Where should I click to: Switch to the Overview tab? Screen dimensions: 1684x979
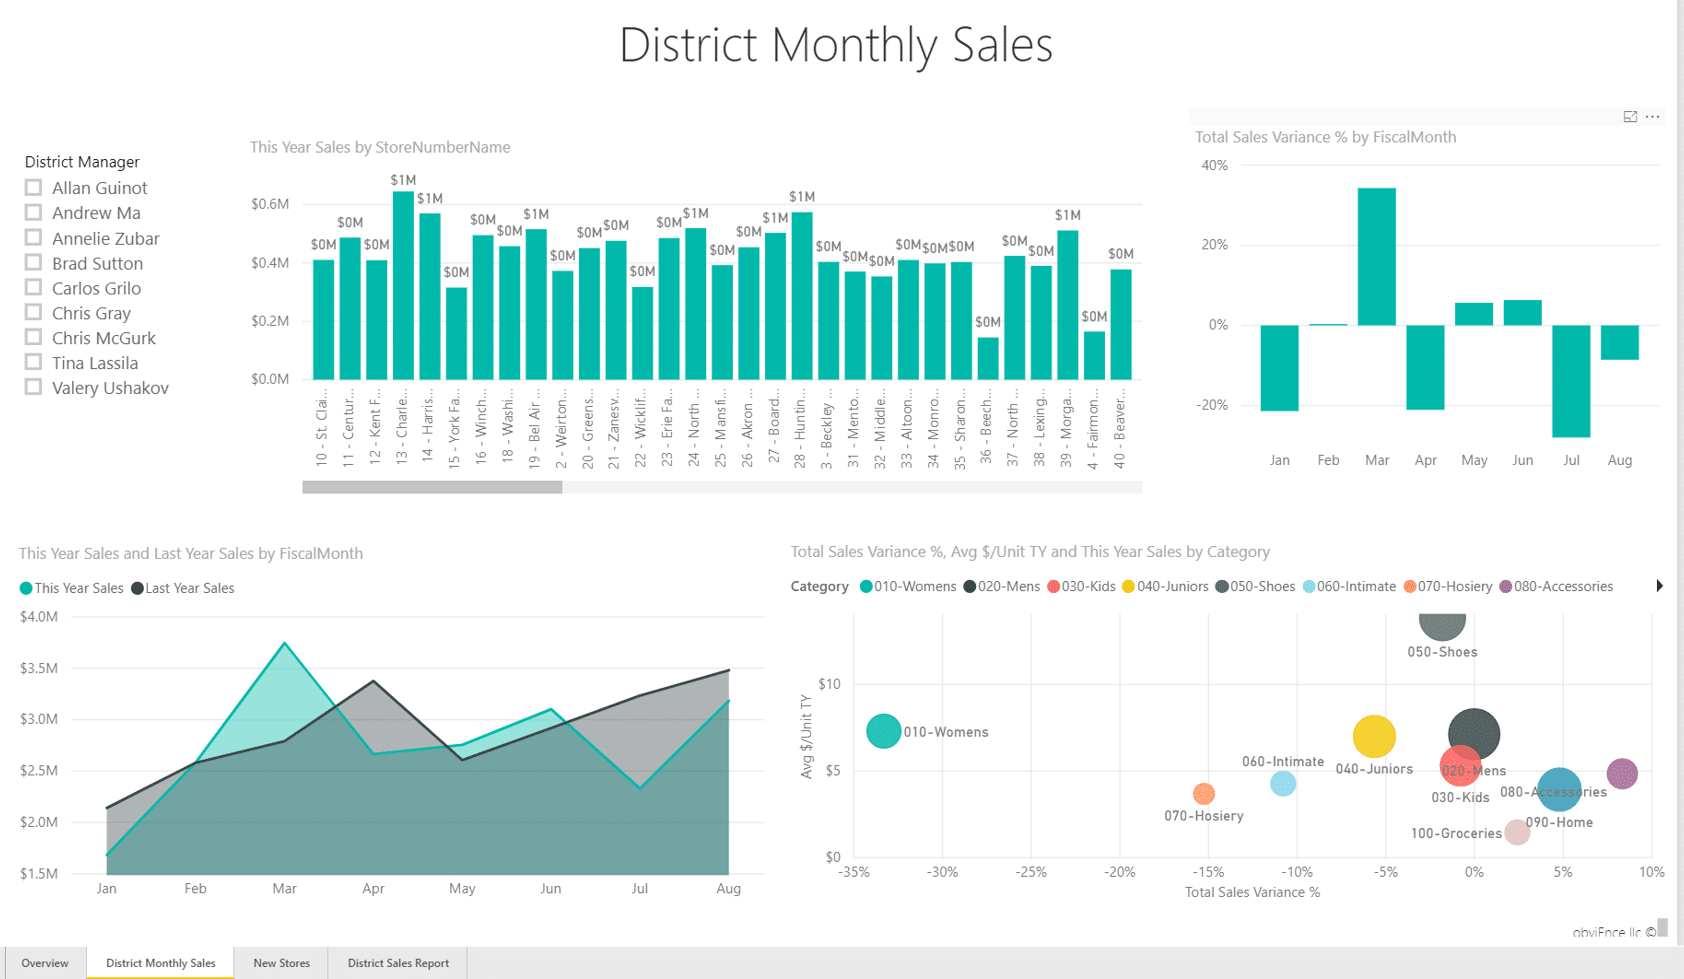45,963
